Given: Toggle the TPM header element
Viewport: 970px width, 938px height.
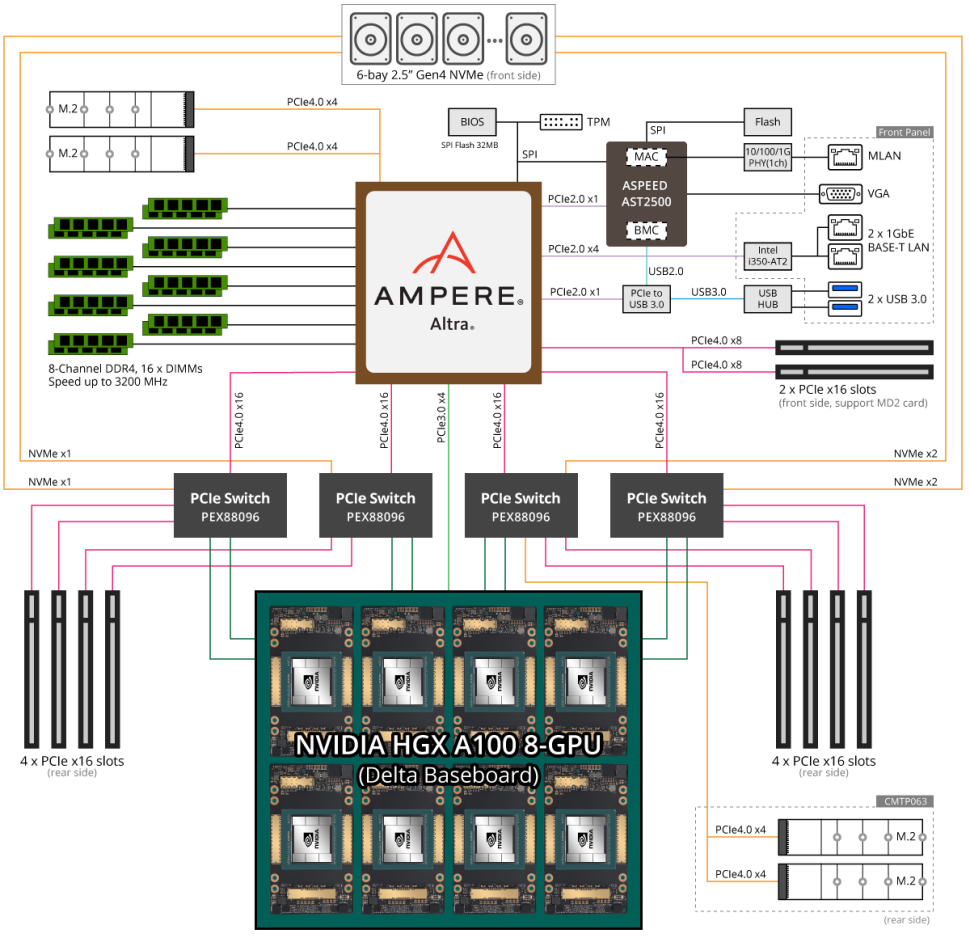Looking at the screenshot, I should tap(560, 121).
